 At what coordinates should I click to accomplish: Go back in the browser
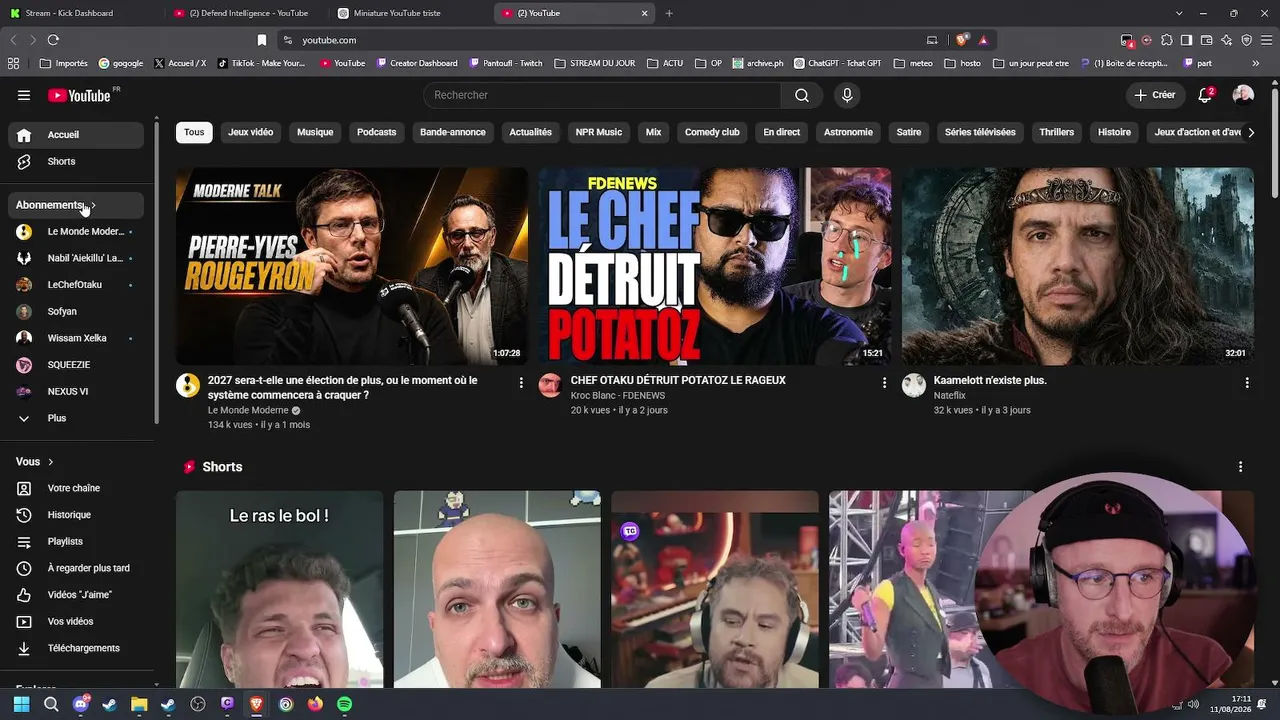pyautogui.click(x=13, y=40)
